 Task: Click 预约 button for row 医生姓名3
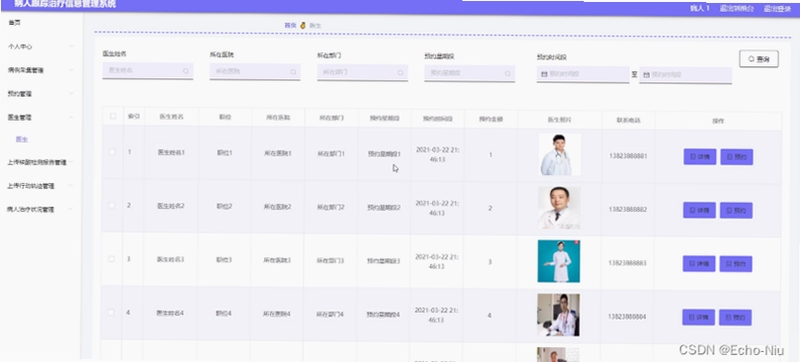coord(735,264)
